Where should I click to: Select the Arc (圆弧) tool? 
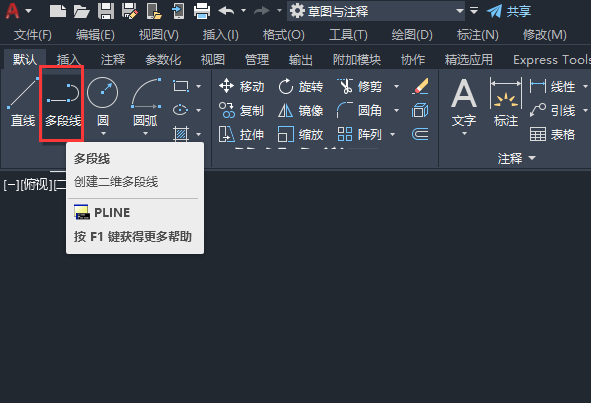146,102
